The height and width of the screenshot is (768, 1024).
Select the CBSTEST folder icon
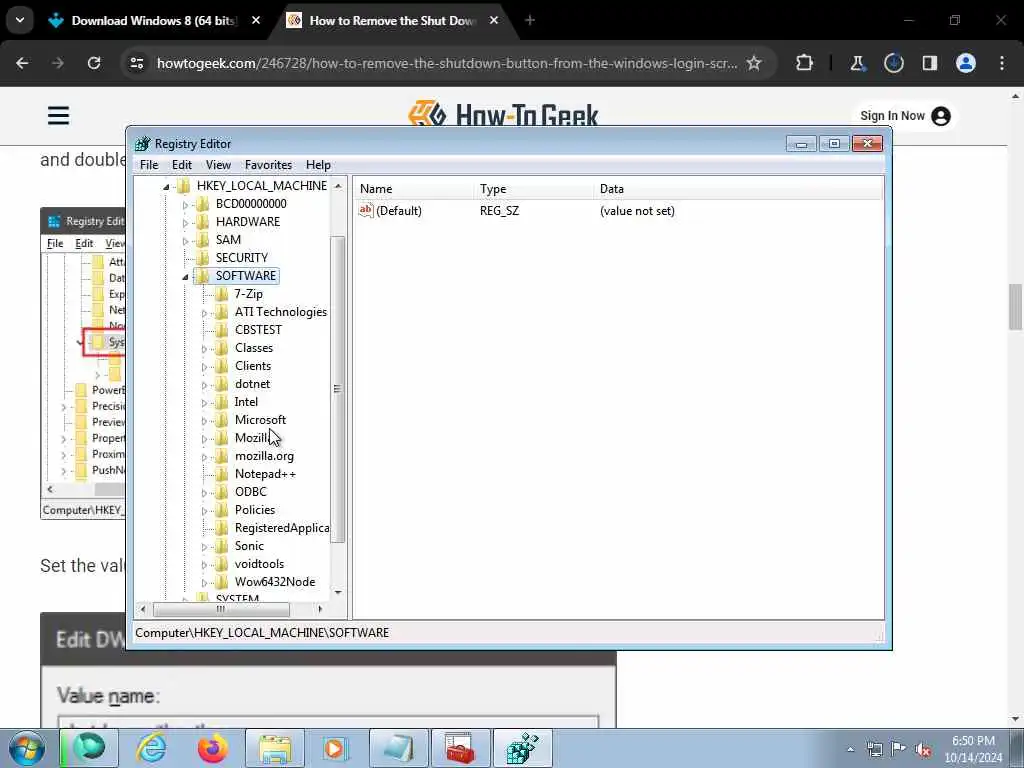222,330
